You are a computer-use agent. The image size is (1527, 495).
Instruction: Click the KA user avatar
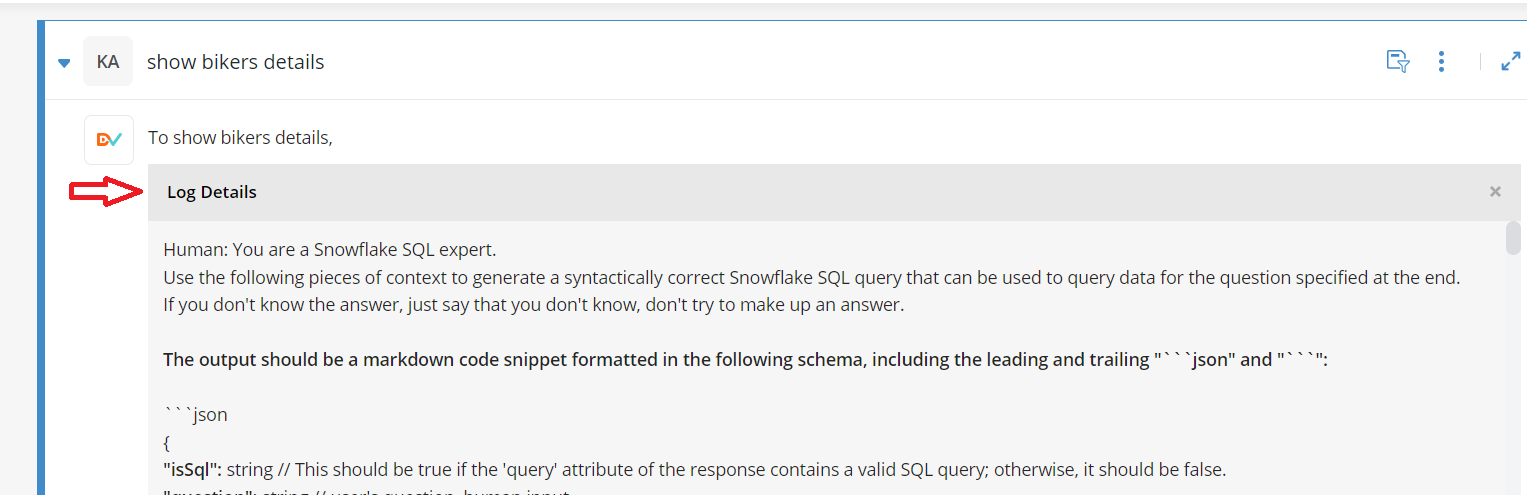(108, 61)
